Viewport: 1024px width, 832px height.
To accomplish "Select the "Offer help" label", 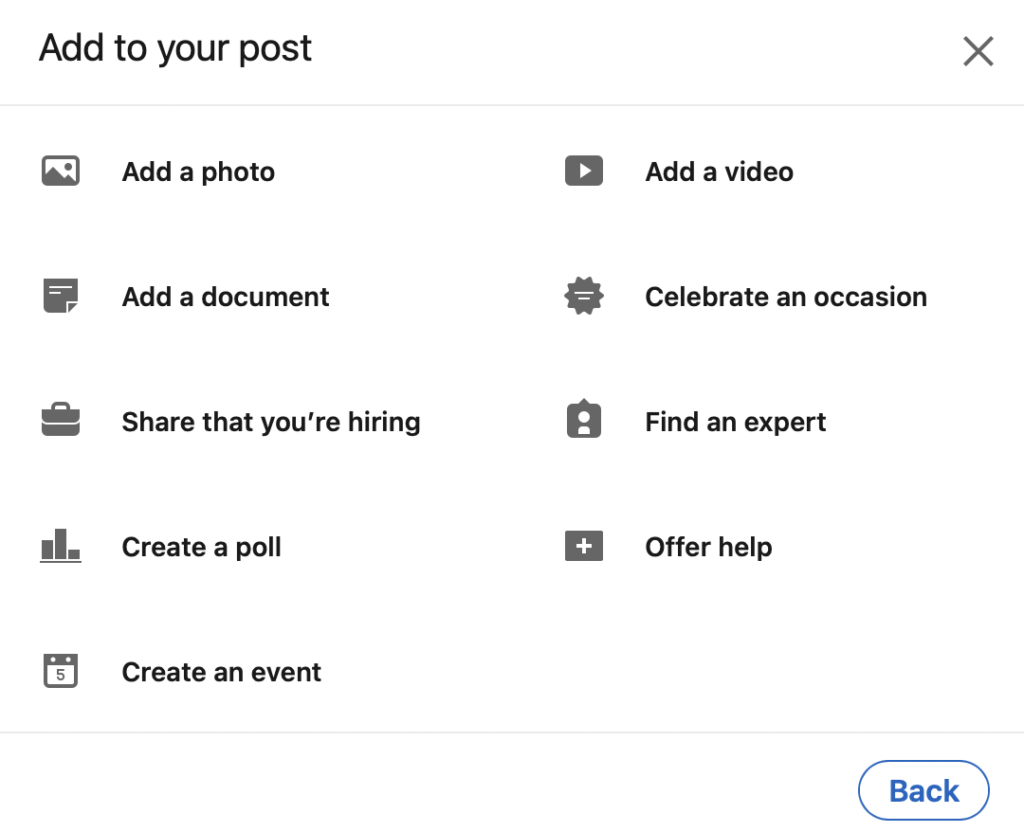I will [x=708, y=547].
